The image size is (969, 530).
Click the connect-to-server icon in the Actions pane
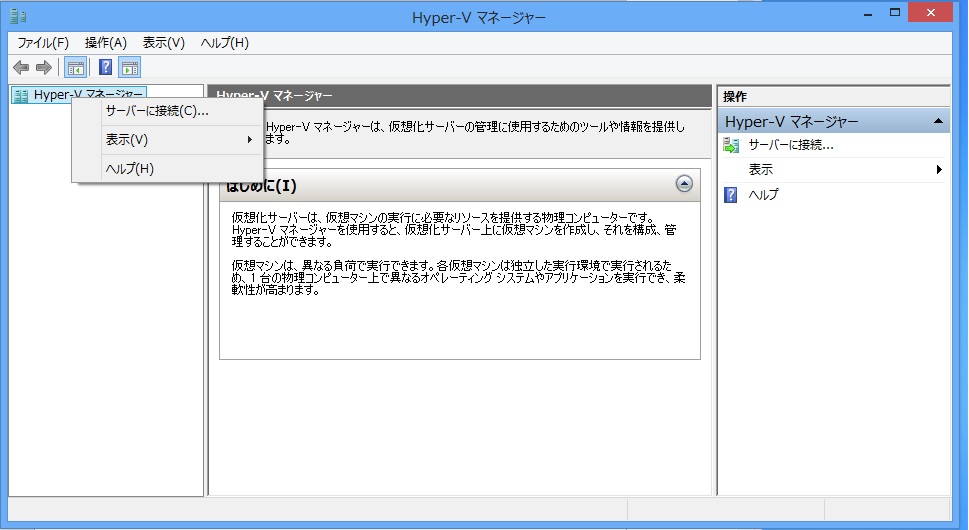[x=731, y=145]
